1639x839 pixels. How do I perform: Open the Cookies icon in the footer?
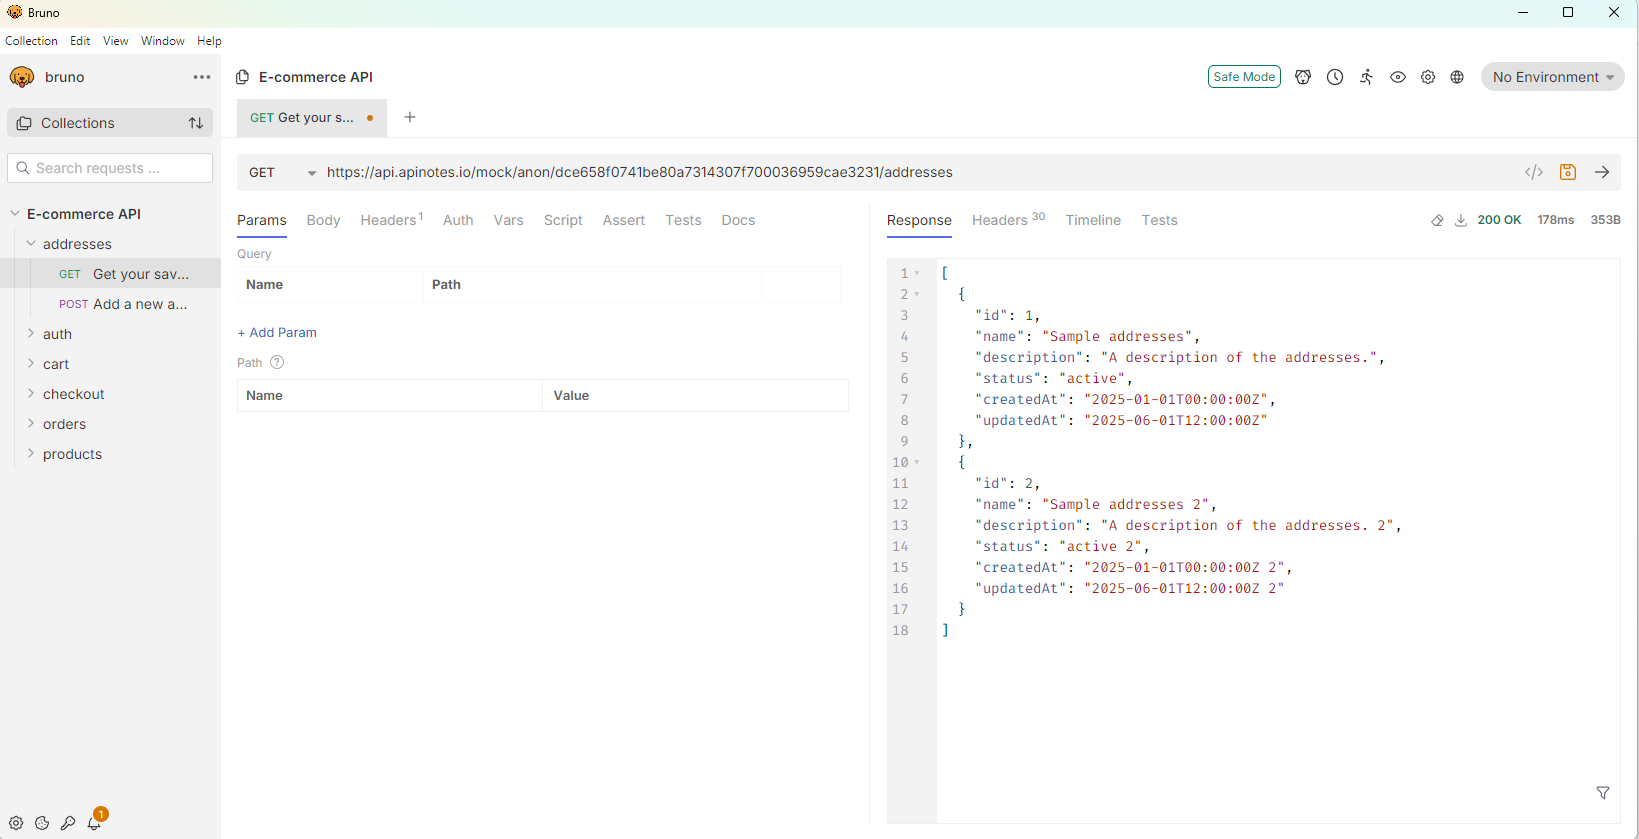click(x=42, y=823)
